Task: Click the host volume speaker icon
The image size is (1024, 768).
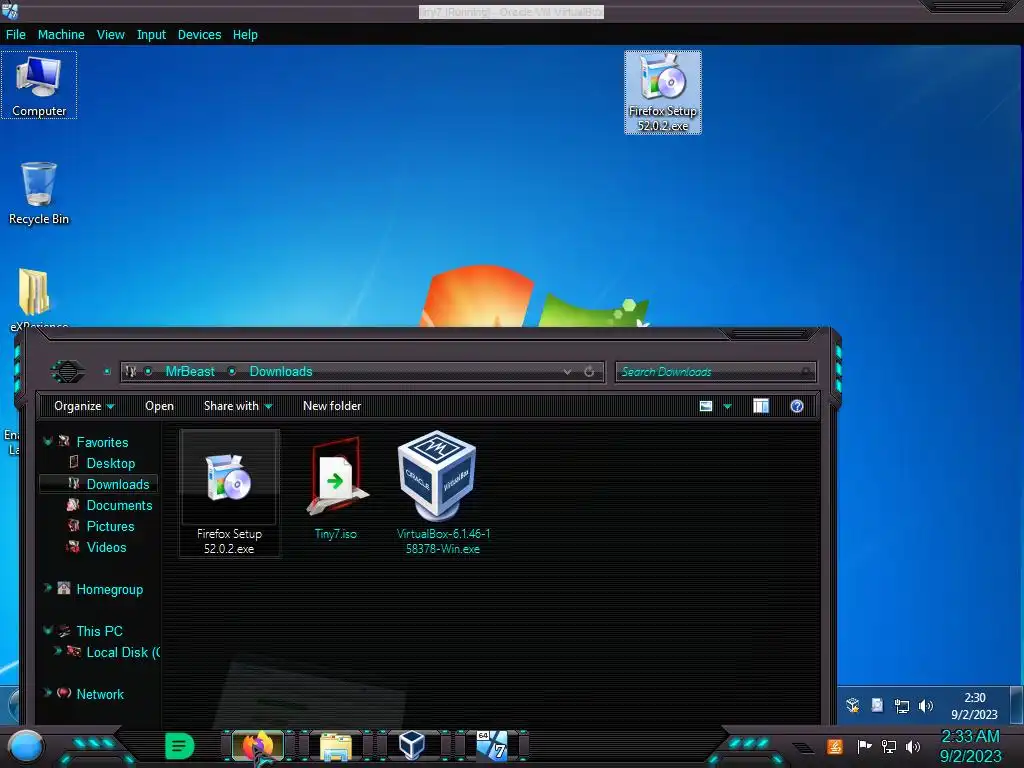Action: tap(913, 746)
